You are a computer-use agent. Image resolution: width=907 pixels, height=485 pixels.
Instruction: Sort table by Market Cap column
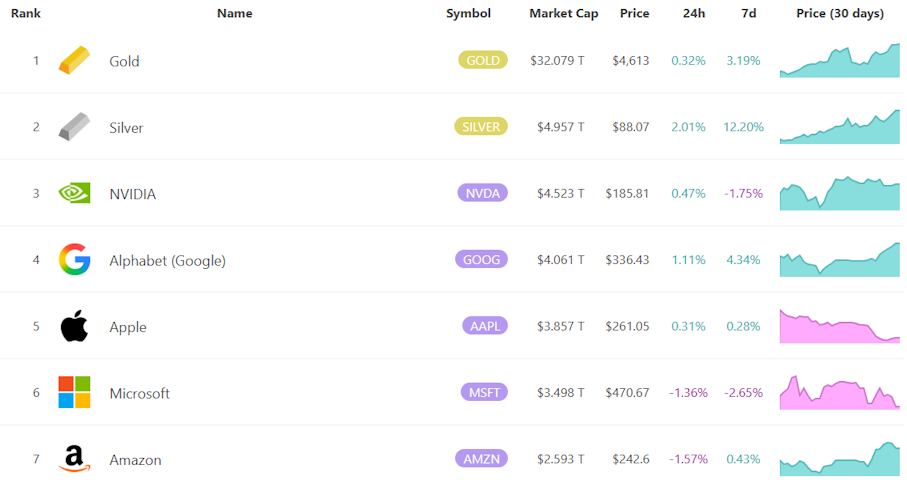[x=563, y=14]
